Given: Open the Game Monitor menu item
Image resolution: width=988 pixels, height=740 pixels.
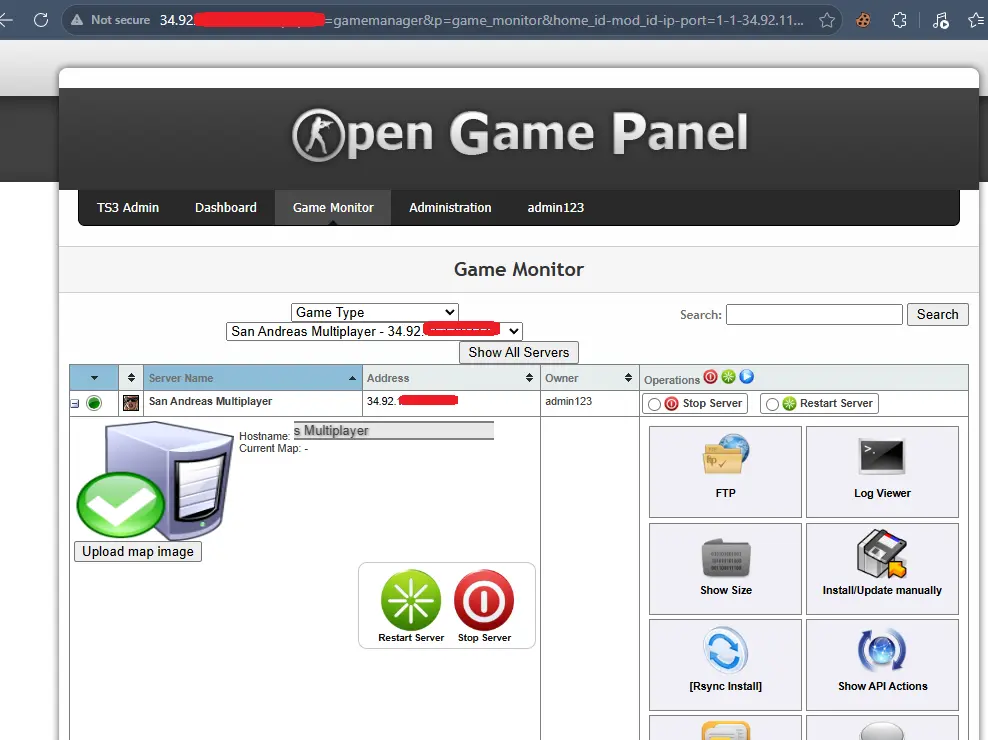Looking at the screenshot, I should pyautogui.click(x=333, y=207).
